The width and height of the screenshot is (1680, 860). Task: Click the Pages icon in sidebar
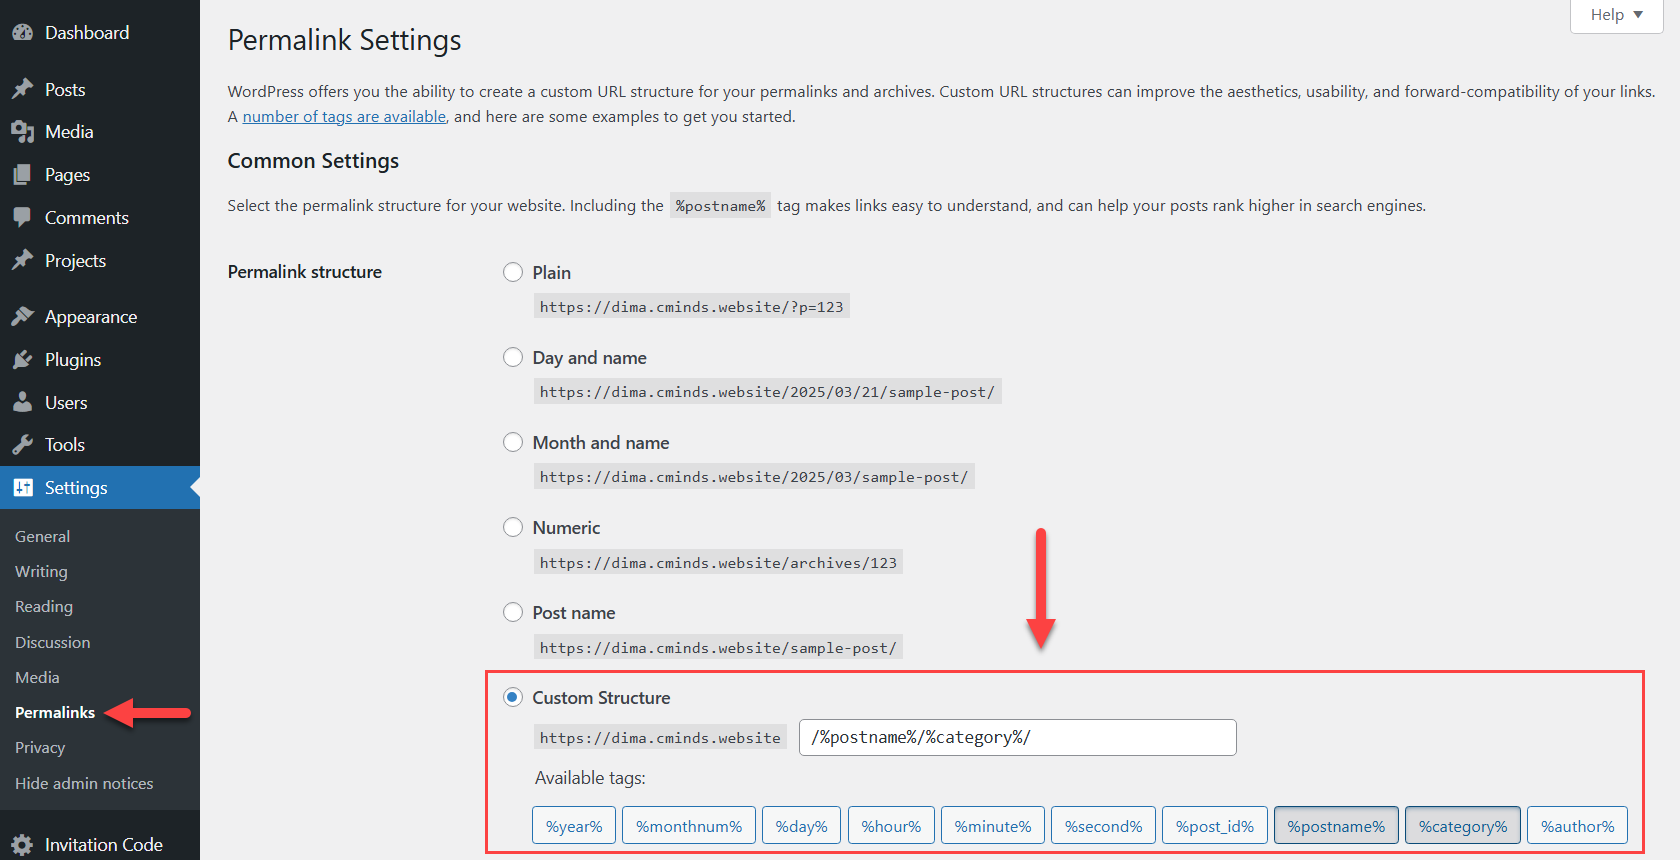(x=23, y=175)
